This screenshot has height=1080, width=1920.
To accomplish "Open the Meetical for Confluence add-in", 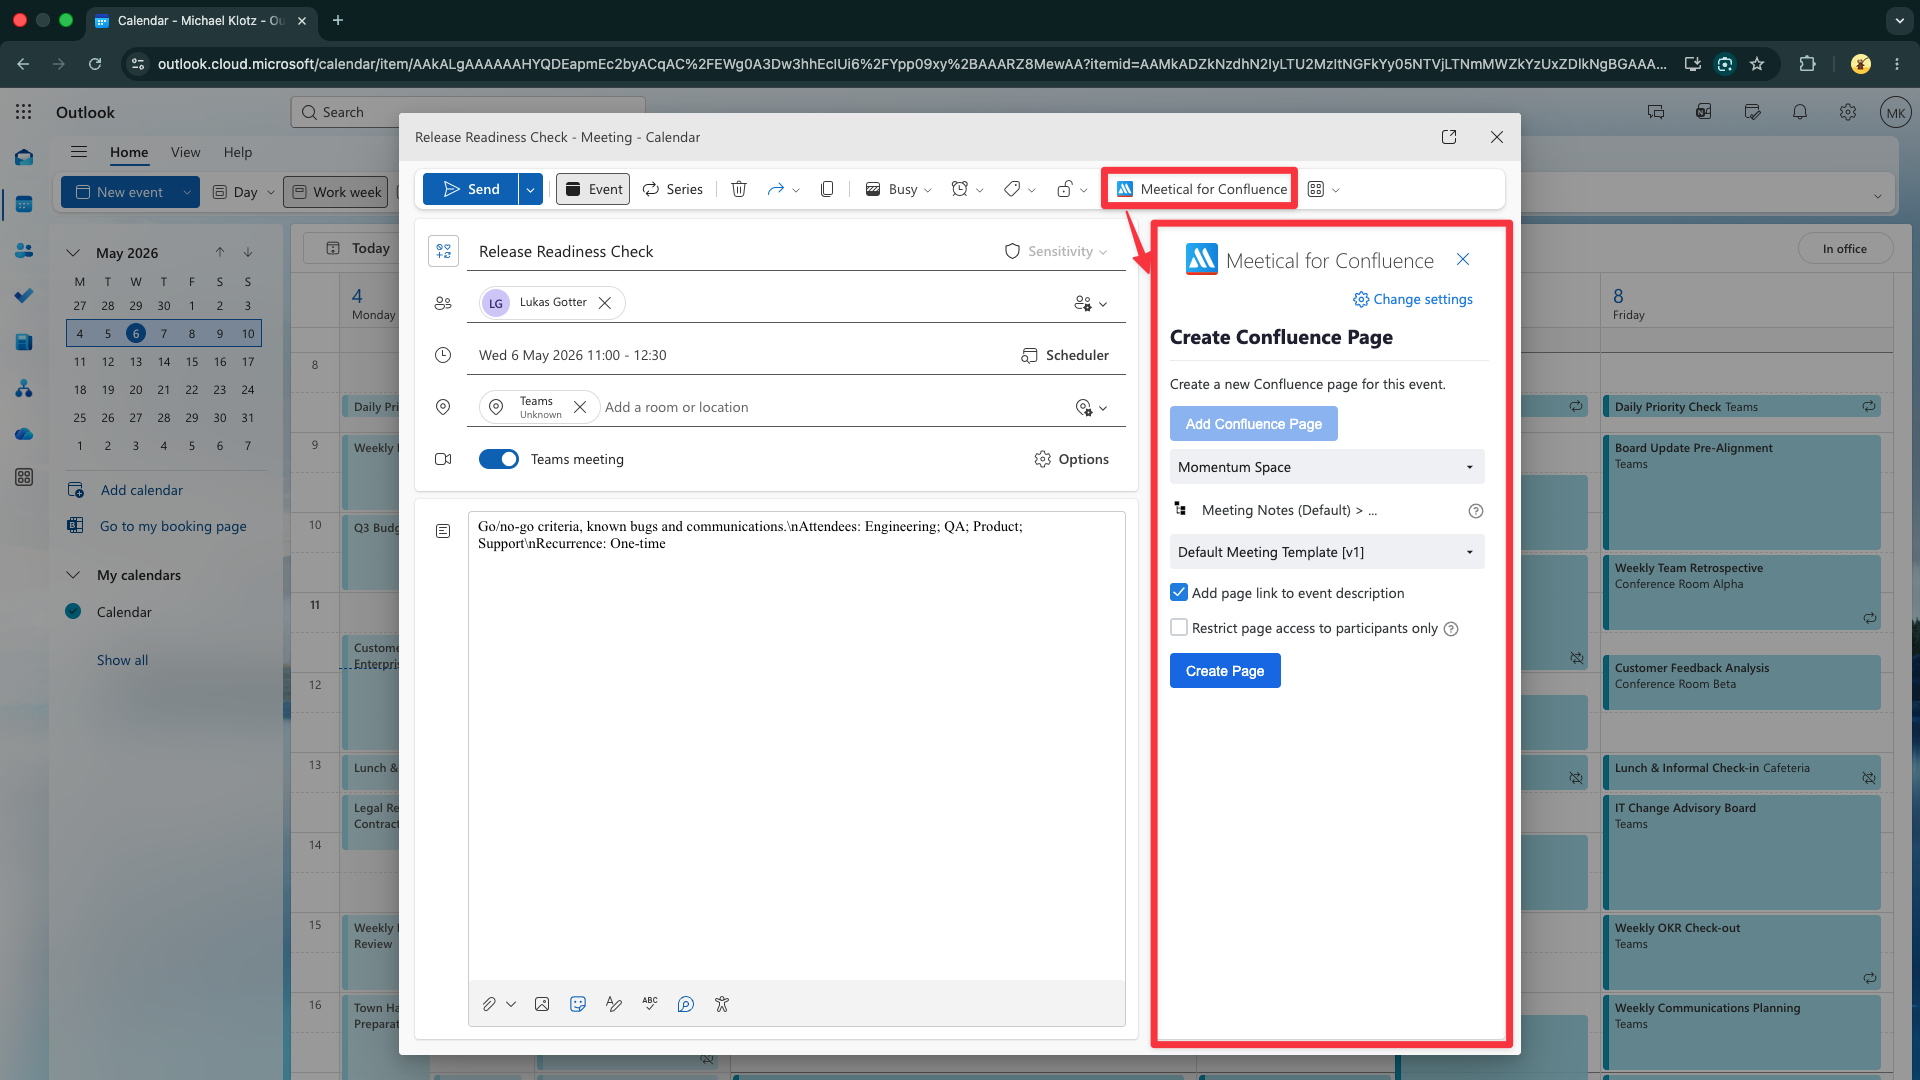I will 1201,189.
